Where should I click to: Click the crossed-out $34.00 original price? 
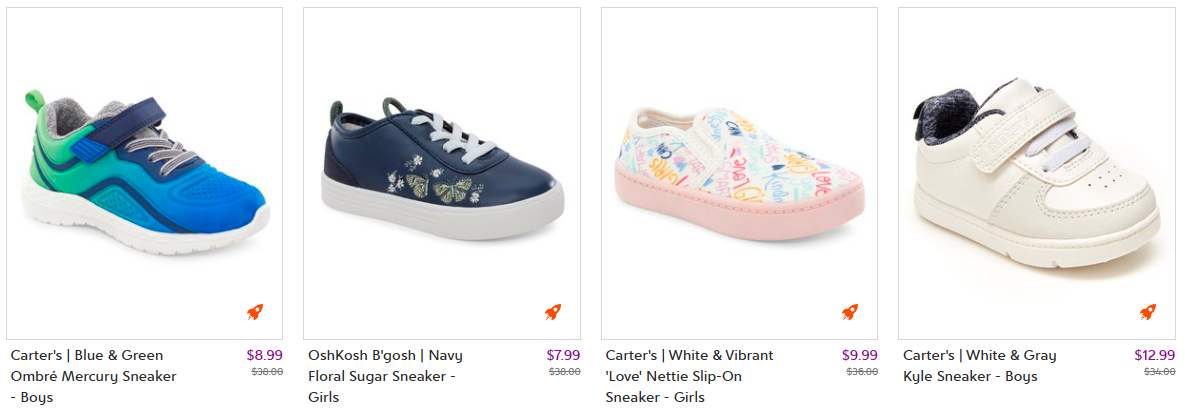(x=1159, y=372)
